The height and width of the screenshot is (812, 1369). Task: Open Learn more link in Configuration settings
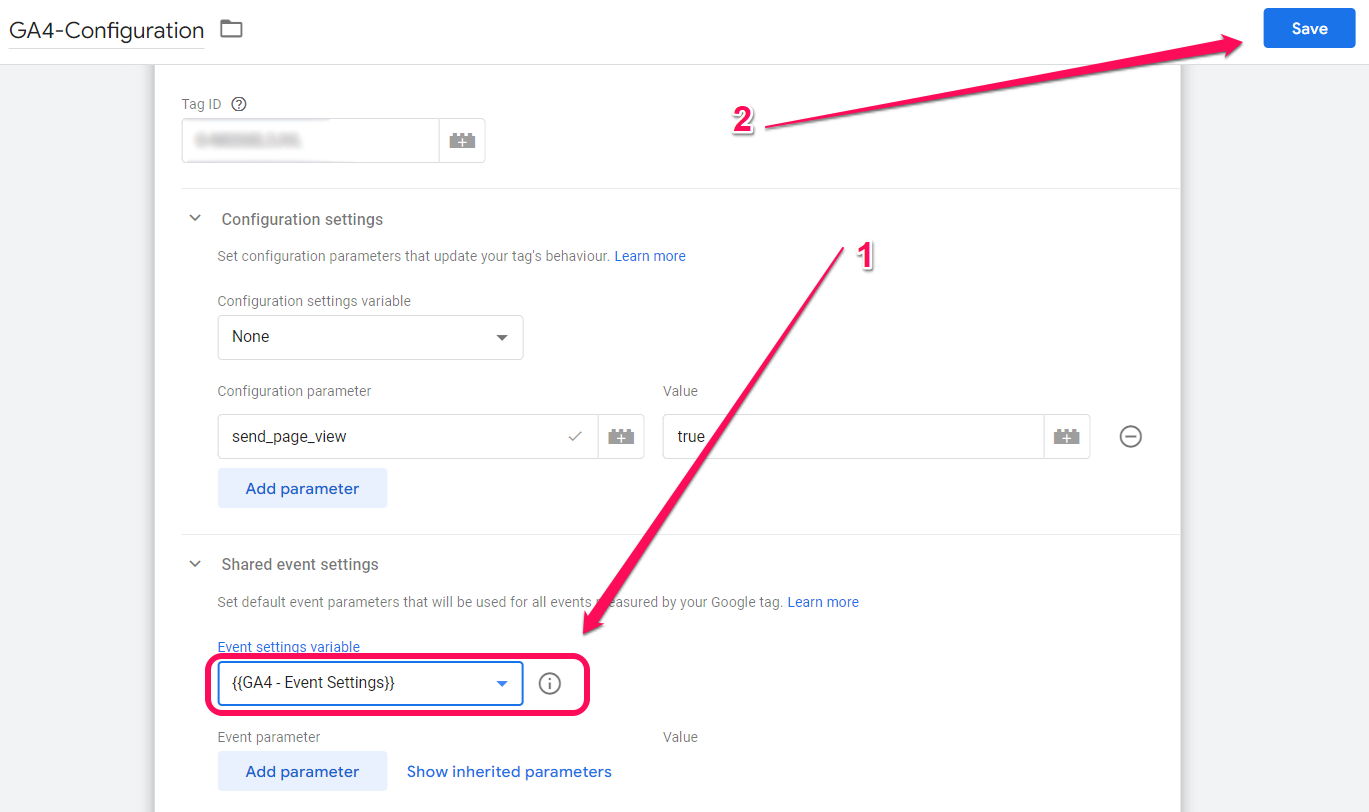(650, 256)
